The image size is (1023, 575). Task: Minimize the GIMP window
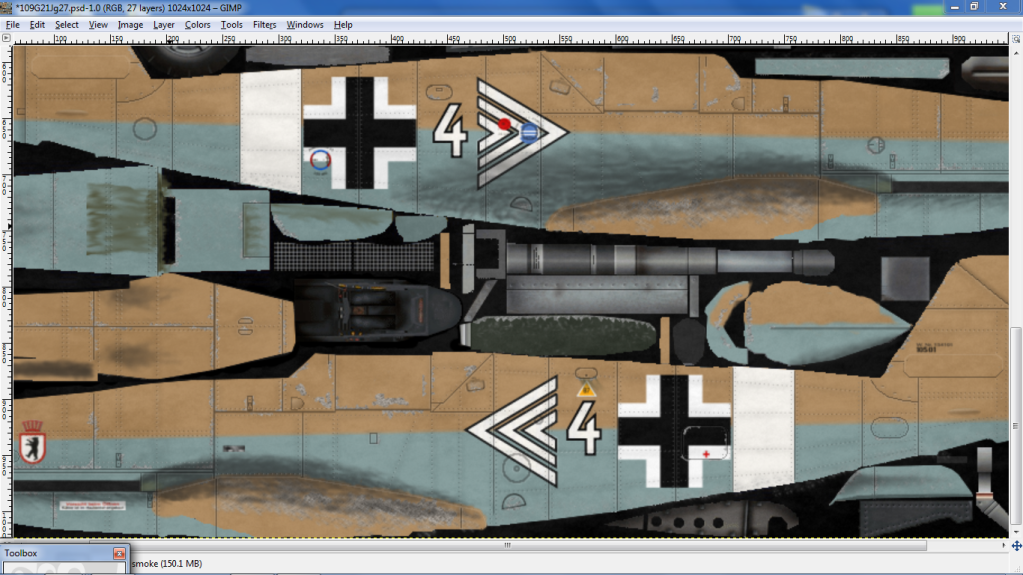coord(954,7)
